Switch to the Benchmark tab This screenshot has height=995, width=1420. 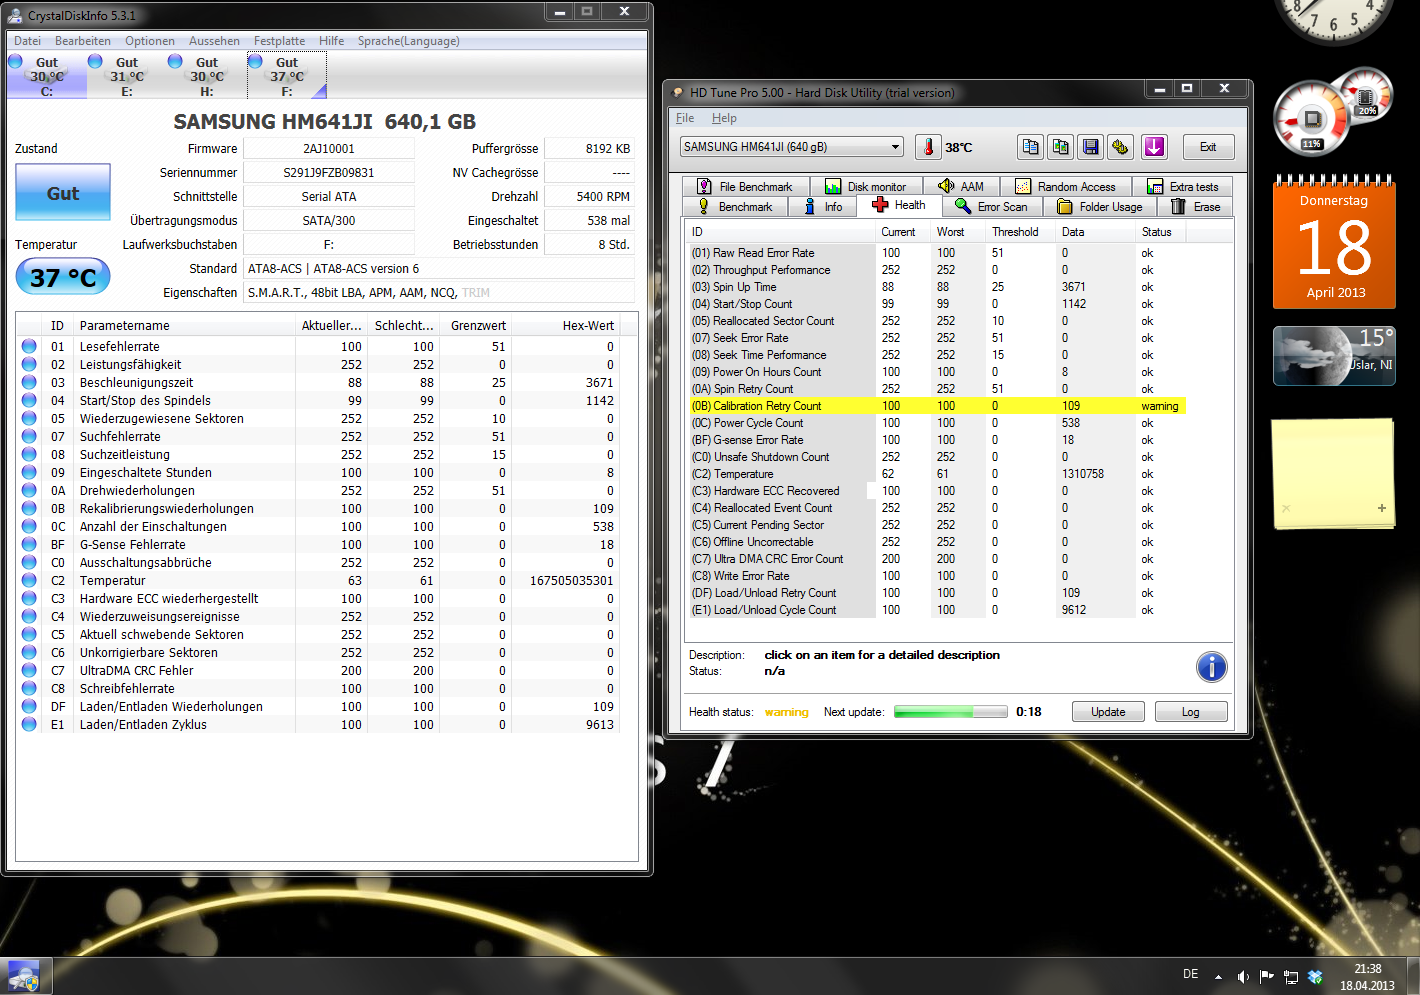(735, 207)
